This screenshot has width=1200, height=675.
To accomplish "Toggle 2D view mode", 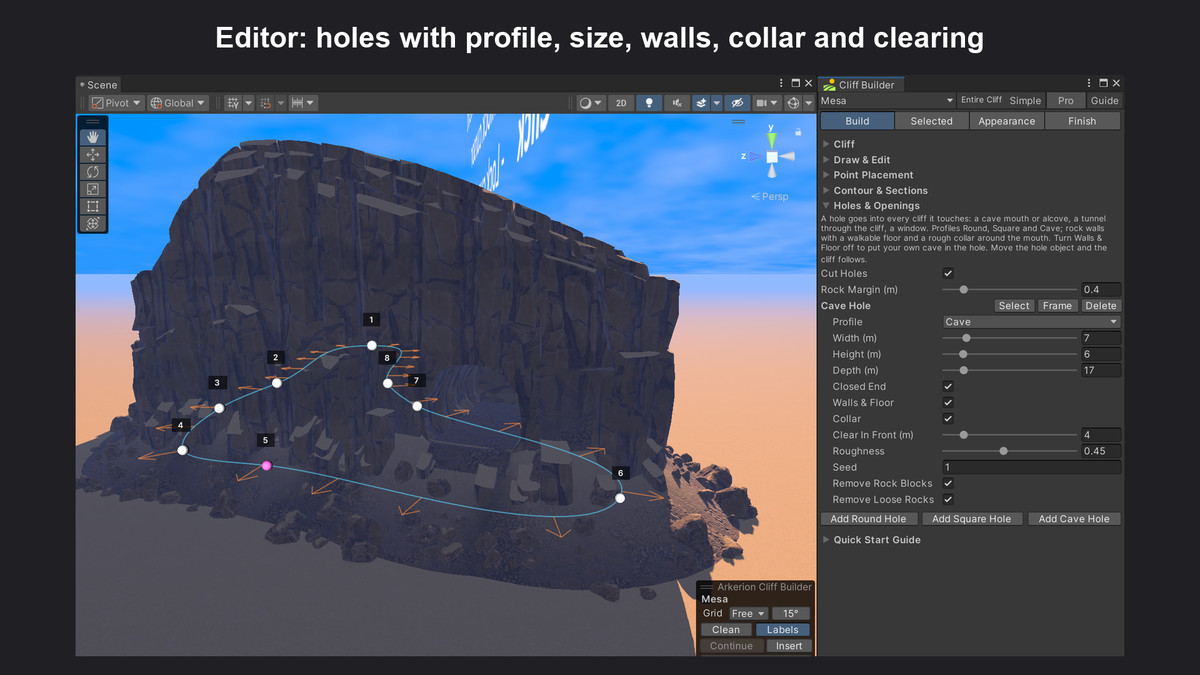I will 621,103.
